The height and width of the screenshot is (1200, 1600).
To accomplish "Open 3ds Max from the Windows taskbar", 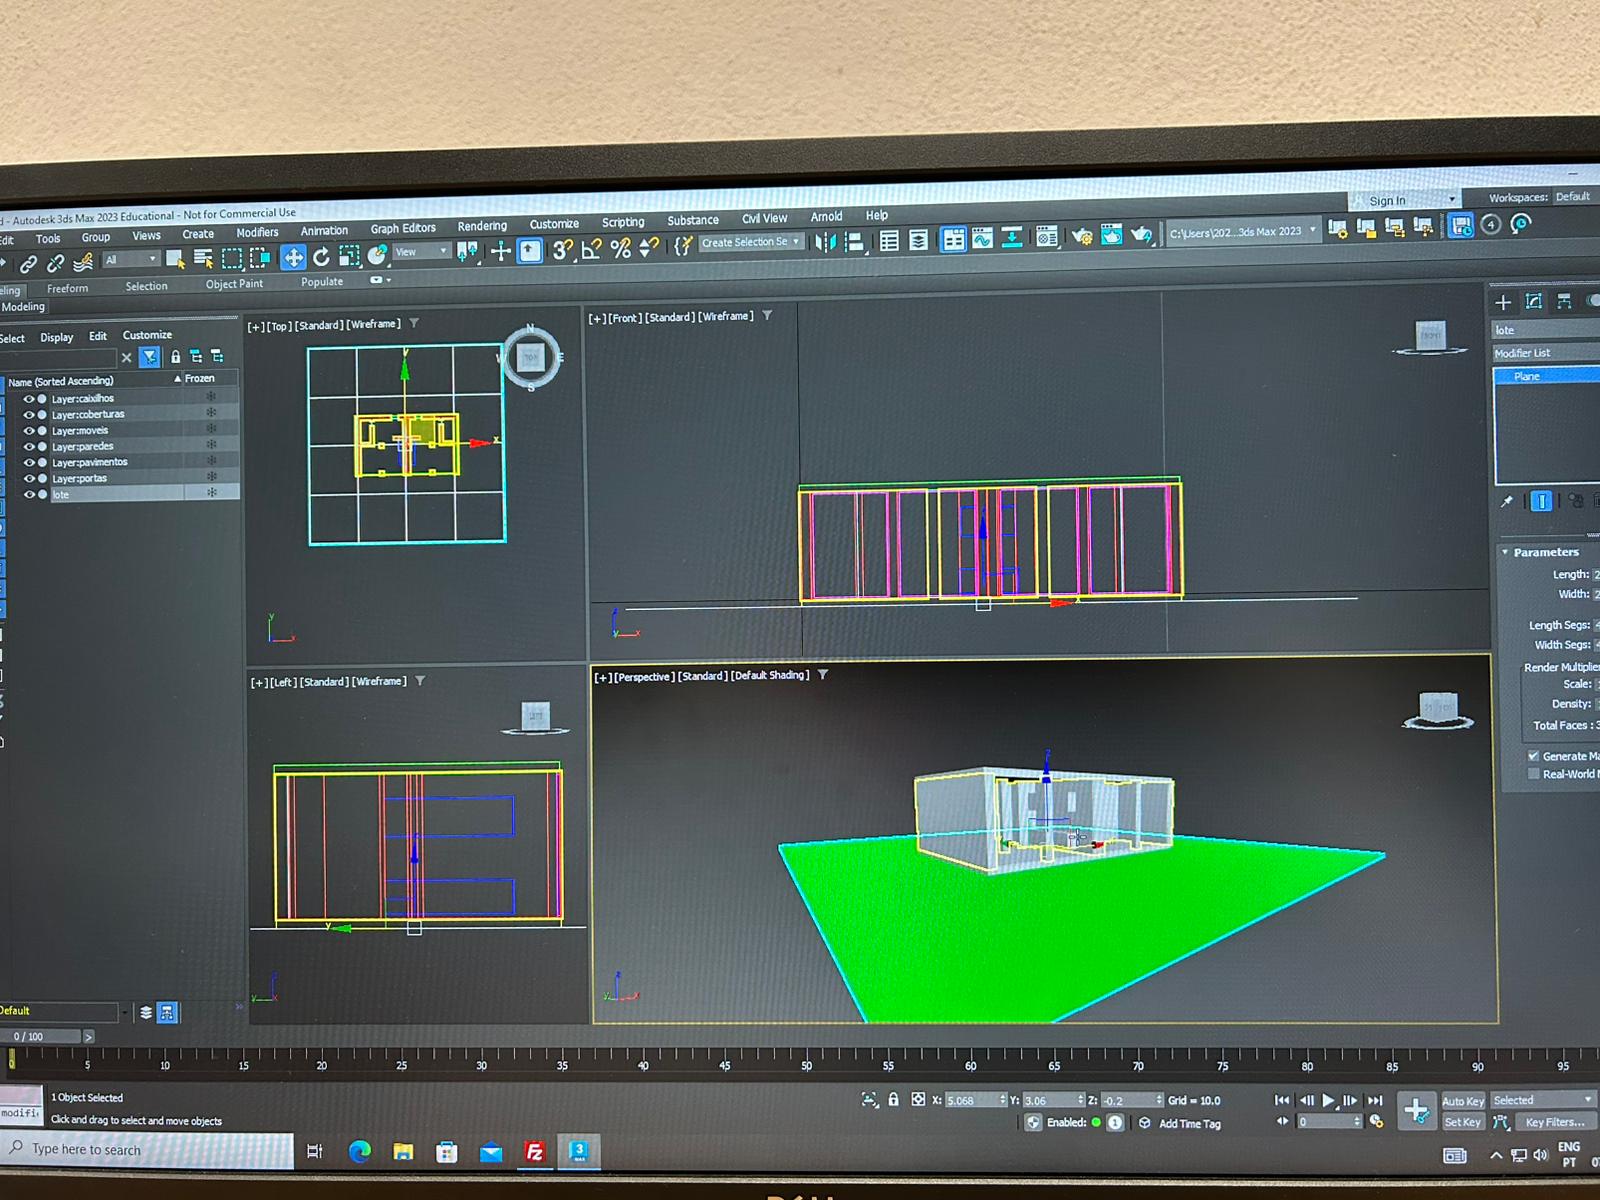I will (x=578, y=1152).
